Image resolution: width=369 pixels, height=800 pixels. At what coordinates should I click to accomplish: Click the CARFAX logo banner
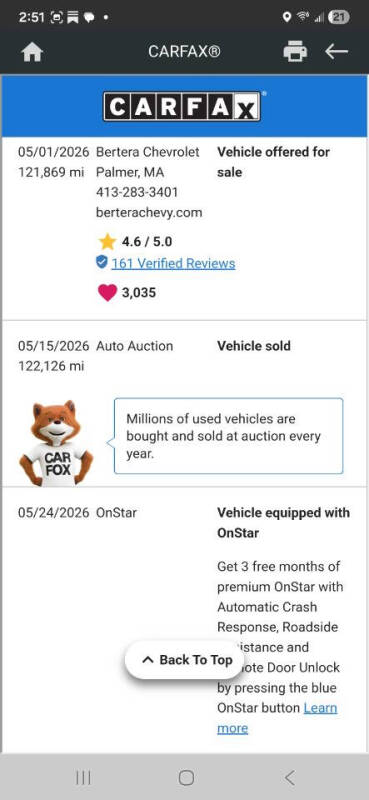point(182,106)
